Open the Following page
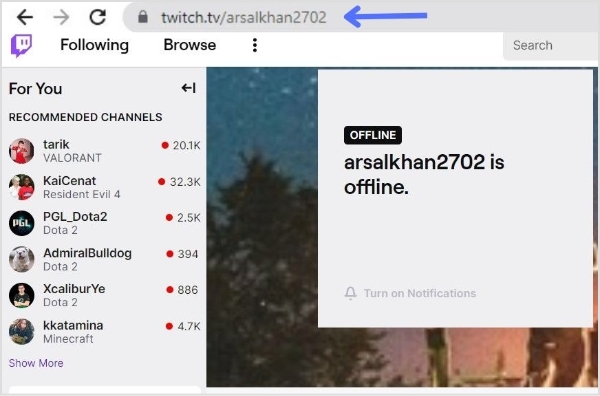Screen dimensions: 600x396 pyautogui.click(x=95, y=45)
